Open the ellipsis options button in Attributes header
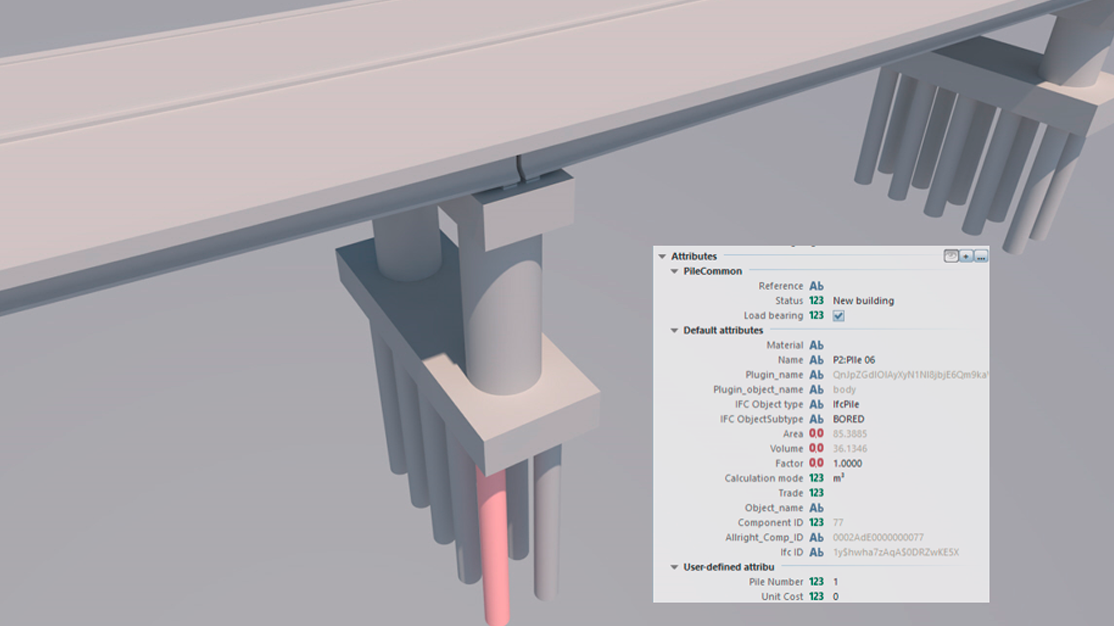1114x626 pixels. coord(980,256)
